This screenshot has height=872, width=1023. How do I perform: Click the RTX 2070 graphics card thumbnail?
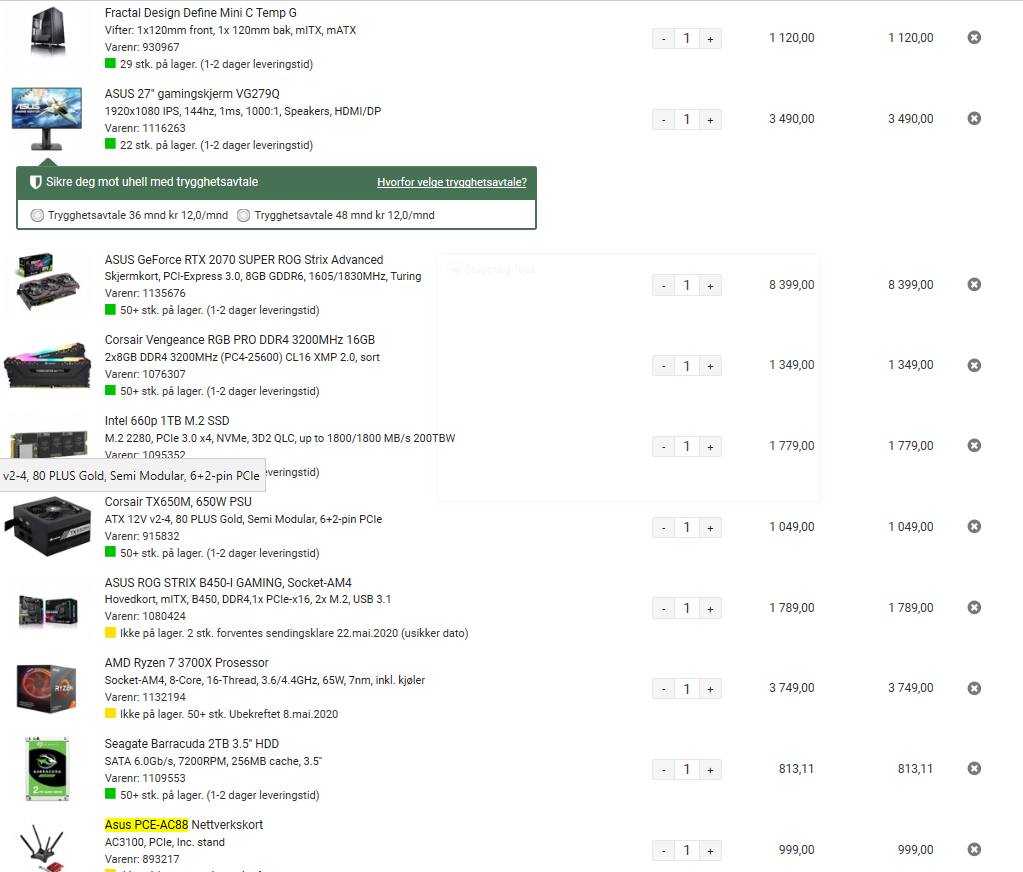47,282
